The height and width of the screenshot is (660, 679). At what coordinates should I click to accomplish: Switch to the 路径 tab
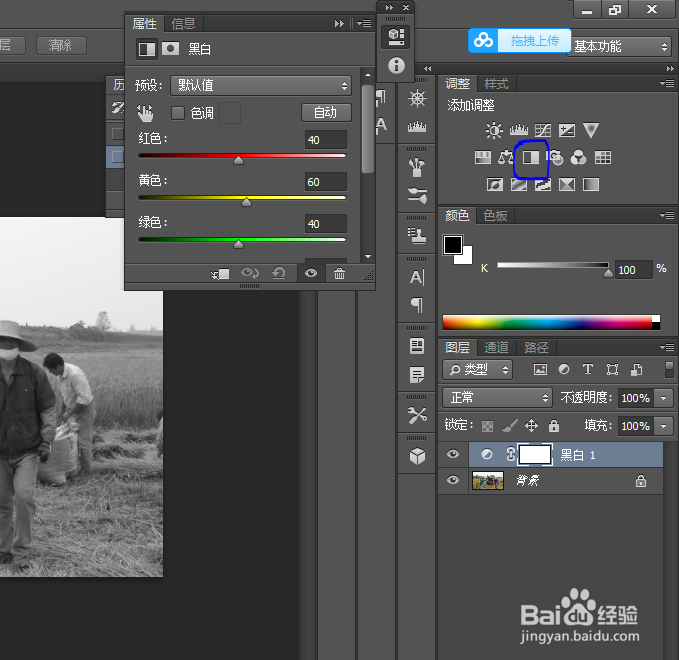click(537, 347)
